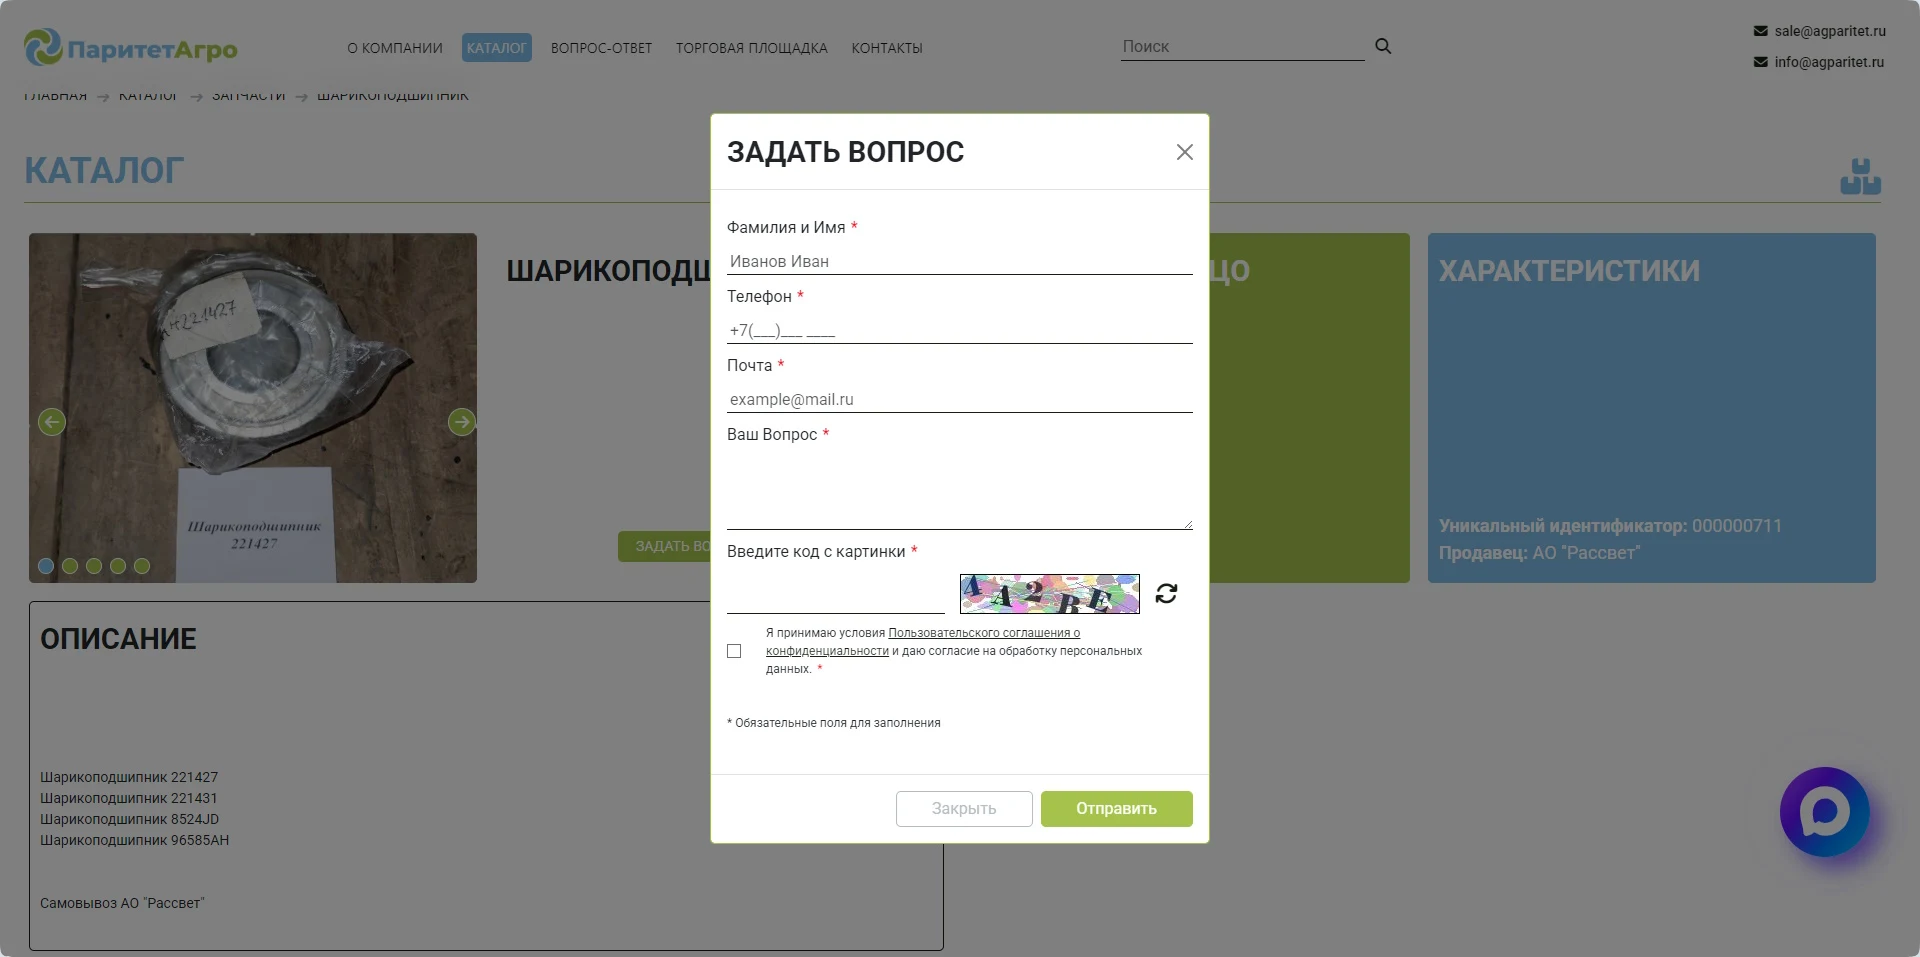Open the ВОПРОС-ОТВЕТ menu item
The width and height of the screenshot is (1920, 957).
click(x=601, y=48)
